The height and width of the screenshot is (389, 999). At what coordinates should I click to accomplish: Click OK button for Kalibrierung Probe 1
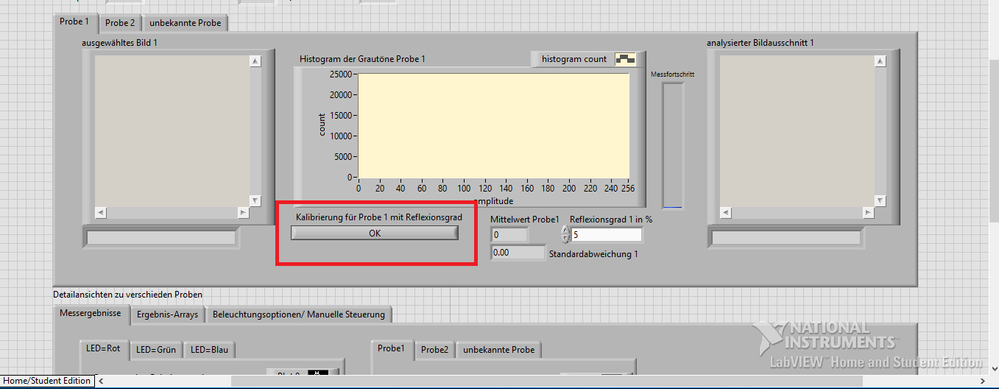[375, 234]
